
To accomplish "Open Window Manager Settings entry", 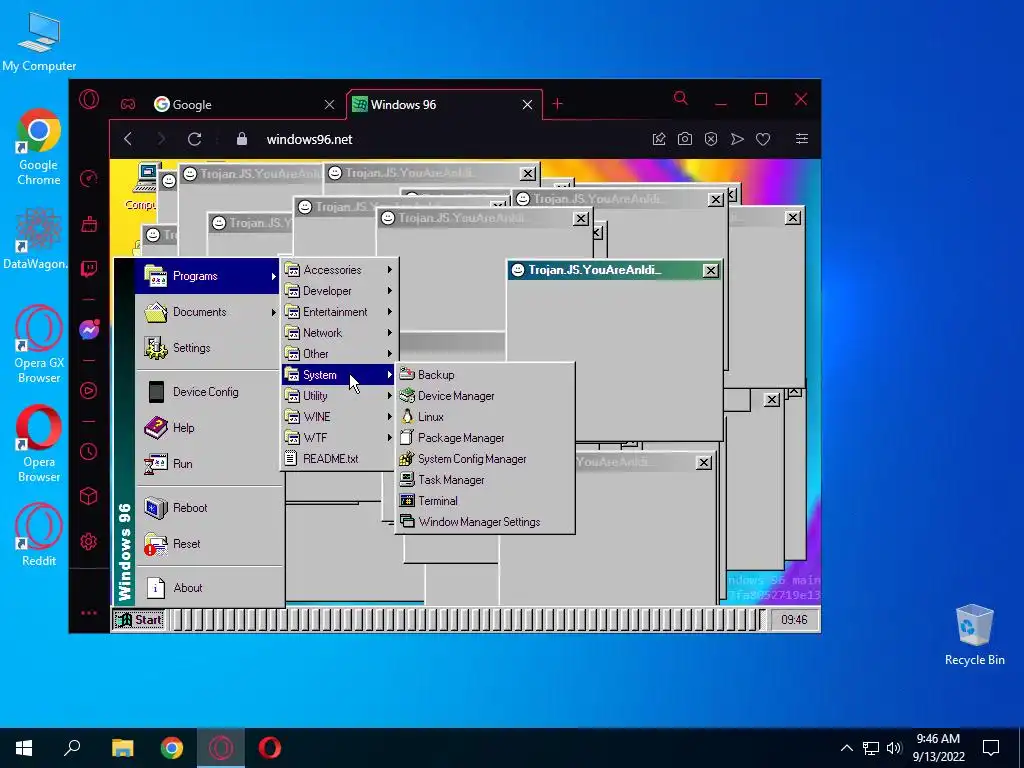I will click(485, 521).
